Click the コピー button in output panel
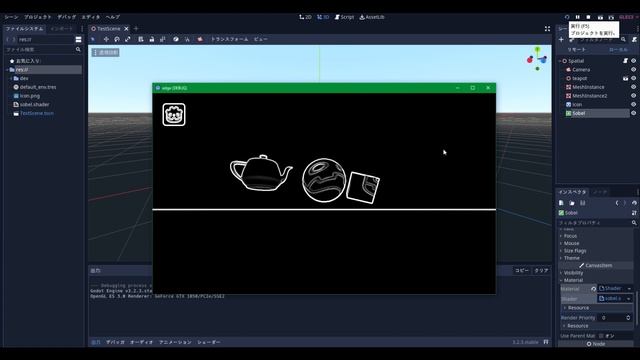This screenshot has width=640, height=360. pos(522,271)
